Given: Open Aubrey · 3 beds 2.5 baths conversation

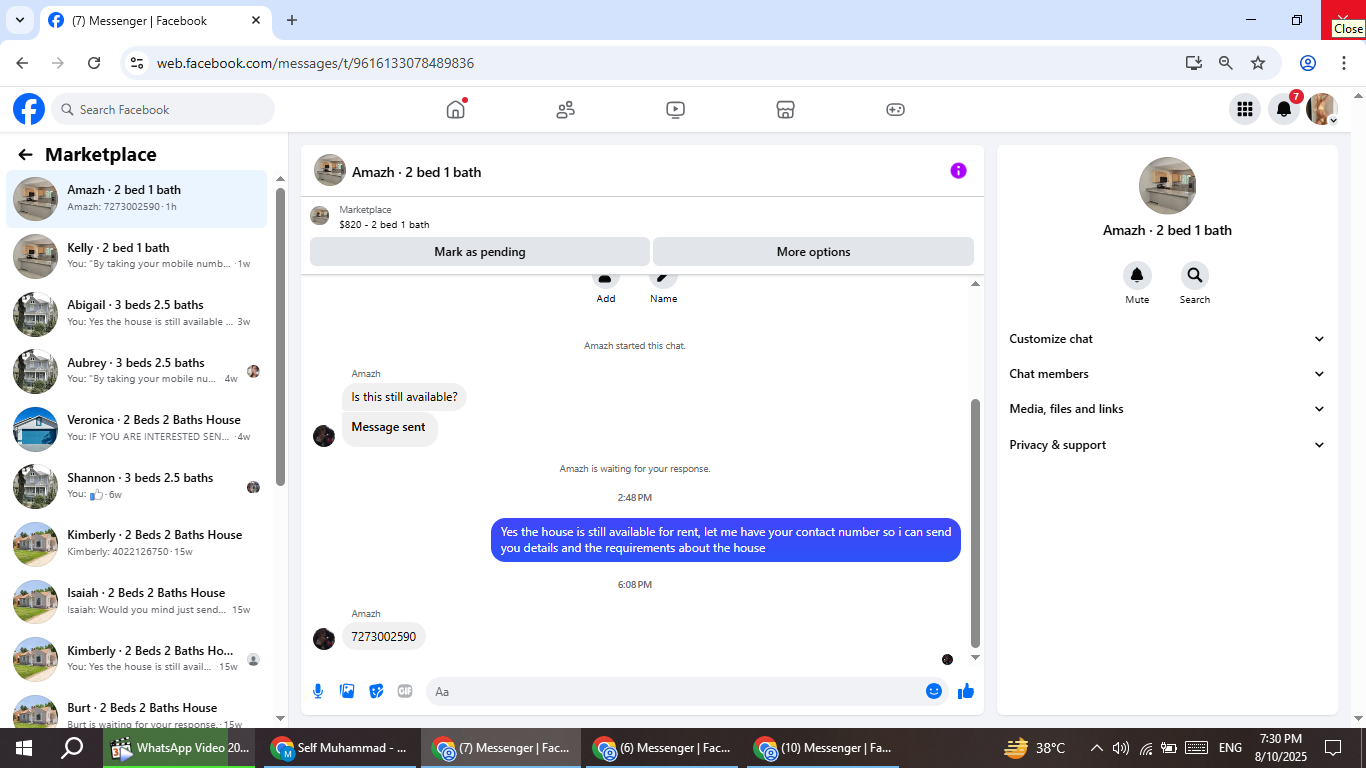Looking at the screenshot, I should pos(137,371).
